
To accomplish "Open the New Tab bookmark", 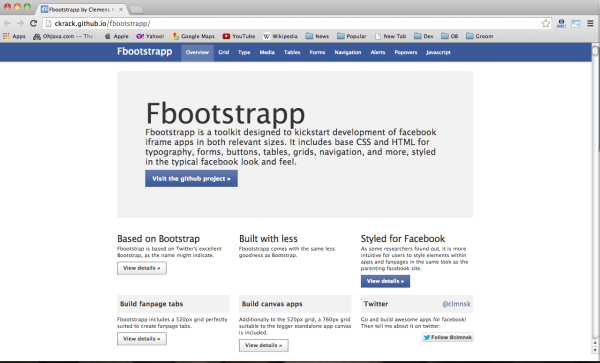I will [x=390, y=36].
